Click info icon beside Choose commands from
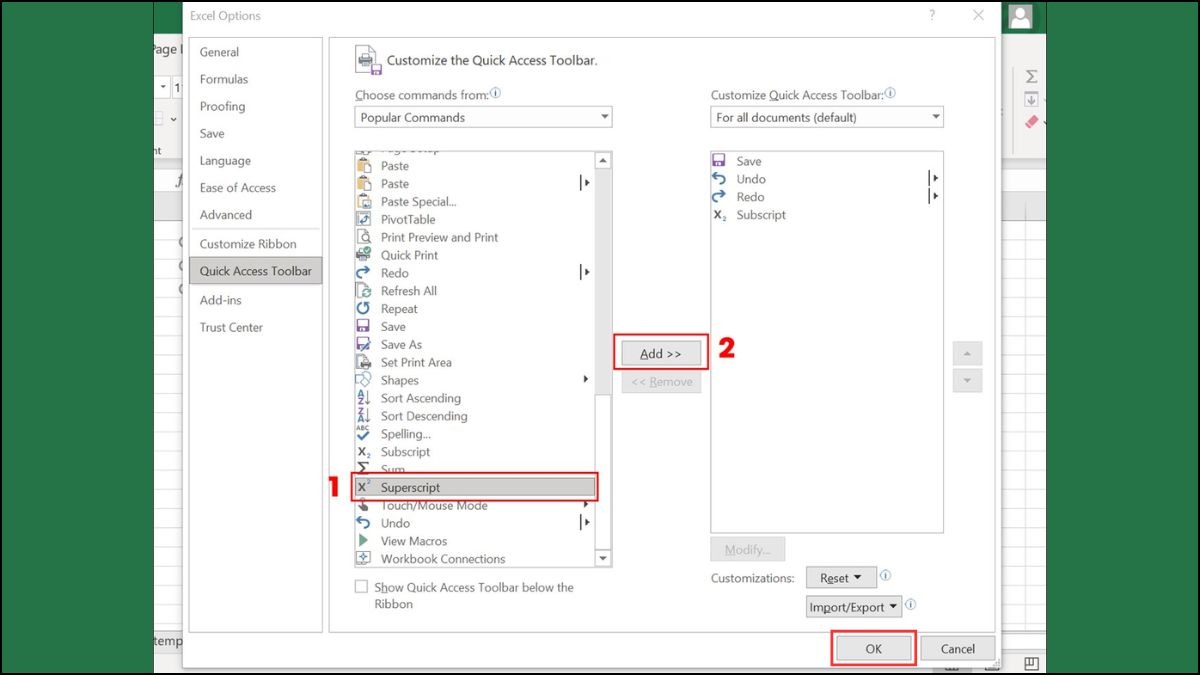Image resolution: width=1200 pixels, height=675 pixels. click(495, 94)
